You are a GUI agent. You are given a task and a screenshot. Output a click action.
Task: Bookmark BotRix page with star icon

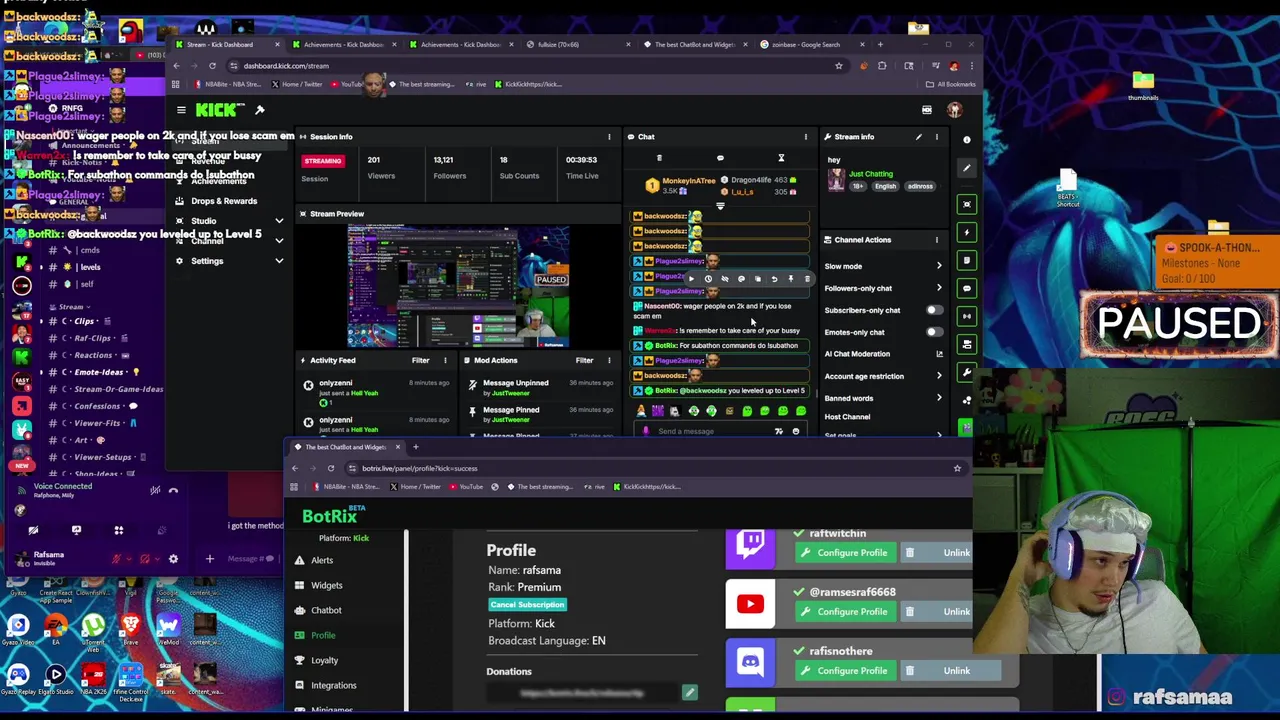(957, 468)
